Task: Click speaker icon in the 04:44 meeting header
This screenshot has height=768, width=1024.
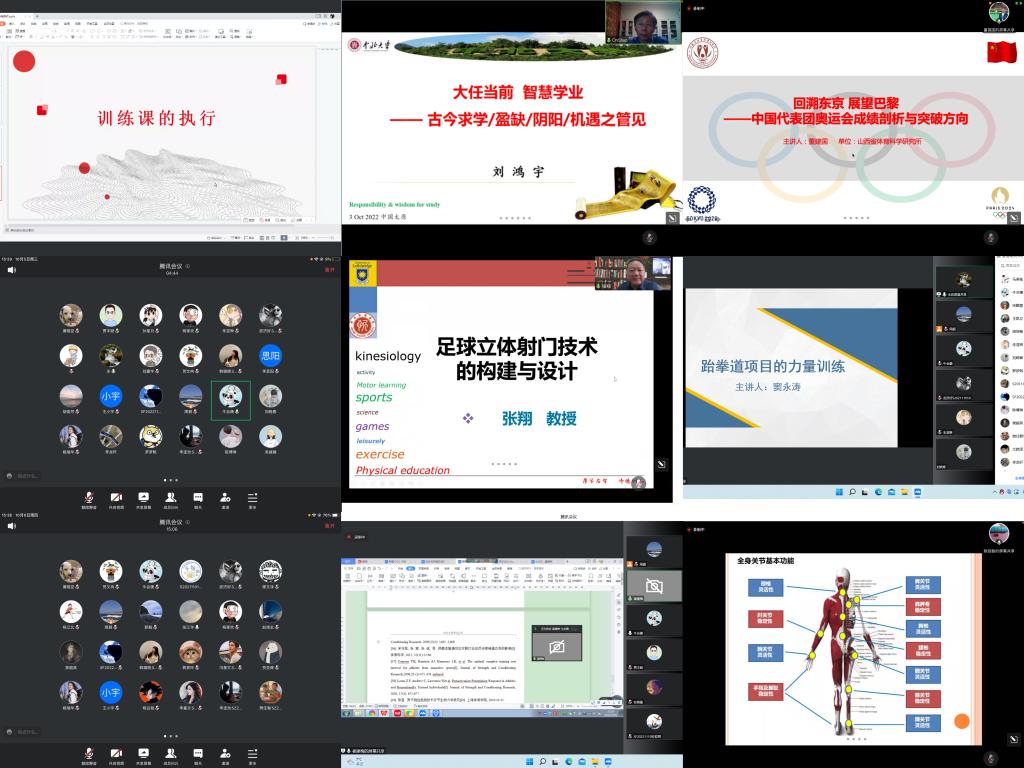Action: (x=12, y=271)
